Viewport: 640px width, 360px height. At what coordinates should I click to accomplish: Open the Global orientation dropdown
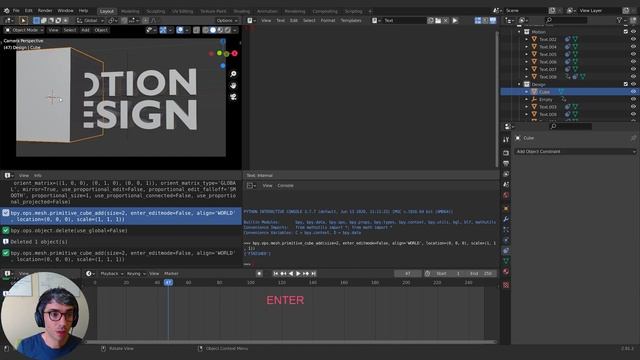tap(90, 20)
